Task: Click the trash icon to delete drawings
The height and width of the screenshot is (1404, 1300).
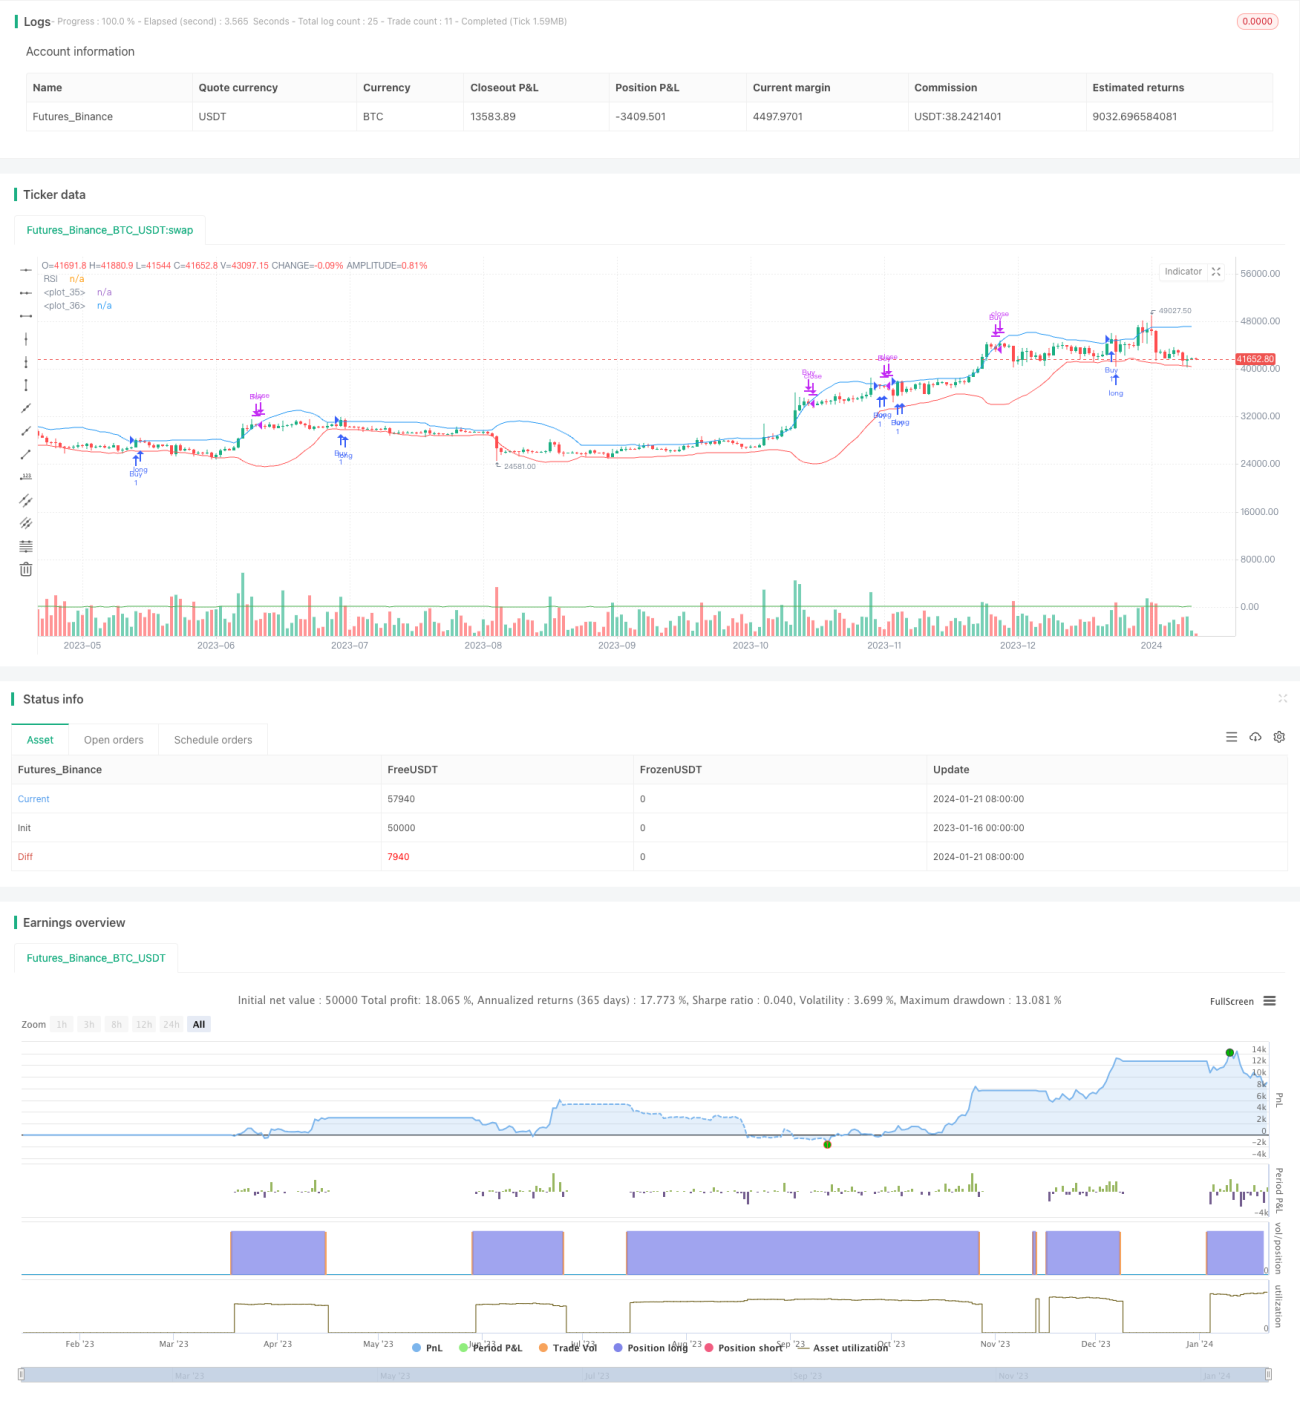Action: (x=26, y=569)
